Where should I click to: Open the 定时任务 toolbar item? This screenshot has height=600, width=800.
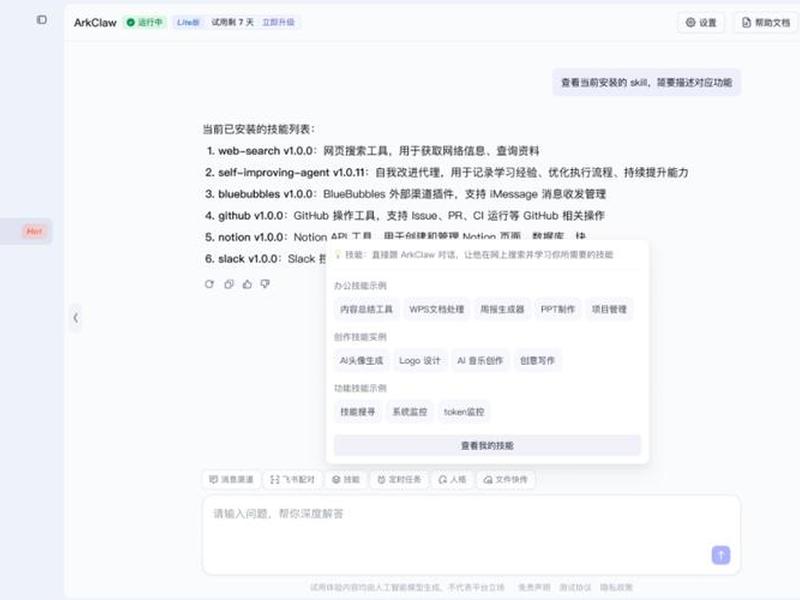coord(399,480)
